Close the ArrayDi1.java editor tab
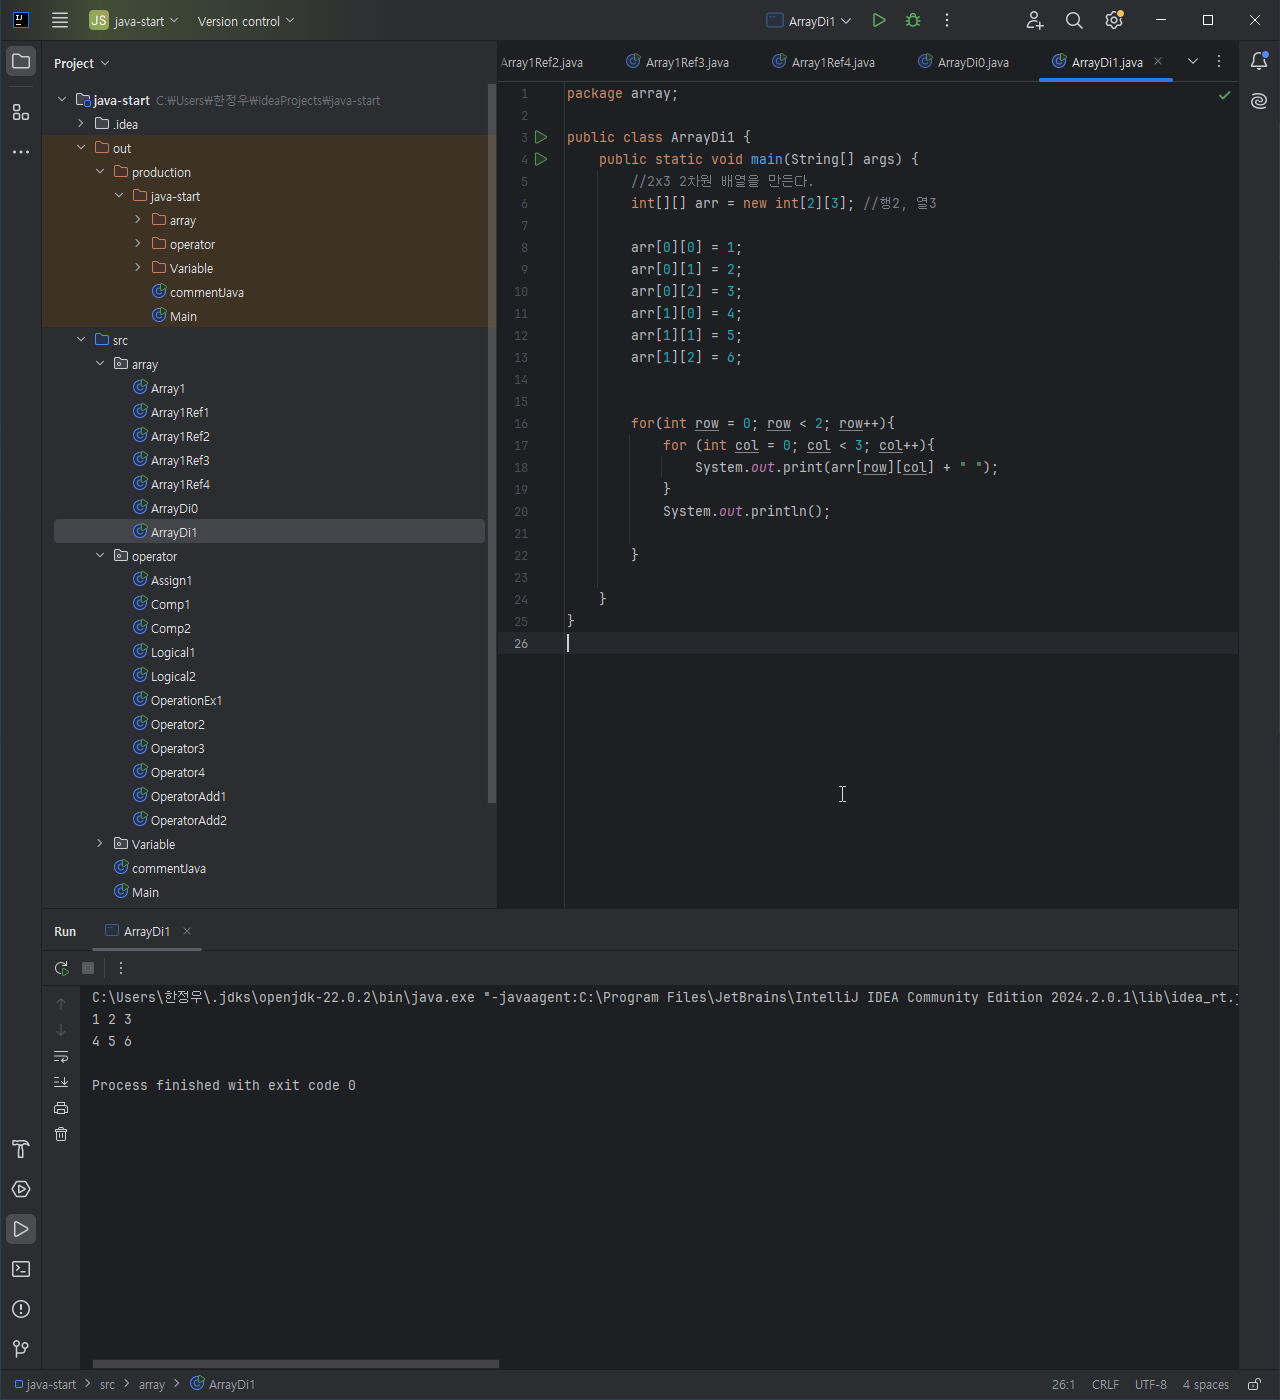Viewport: 1280px width, 1400px height. [x=1158, y=61]
